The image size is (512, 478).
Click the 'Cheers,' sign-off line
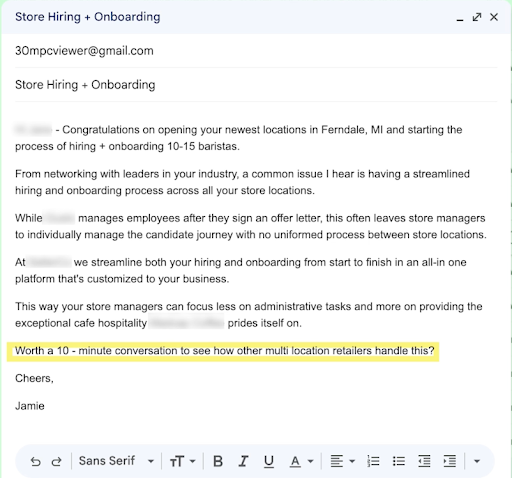[34, 378]
